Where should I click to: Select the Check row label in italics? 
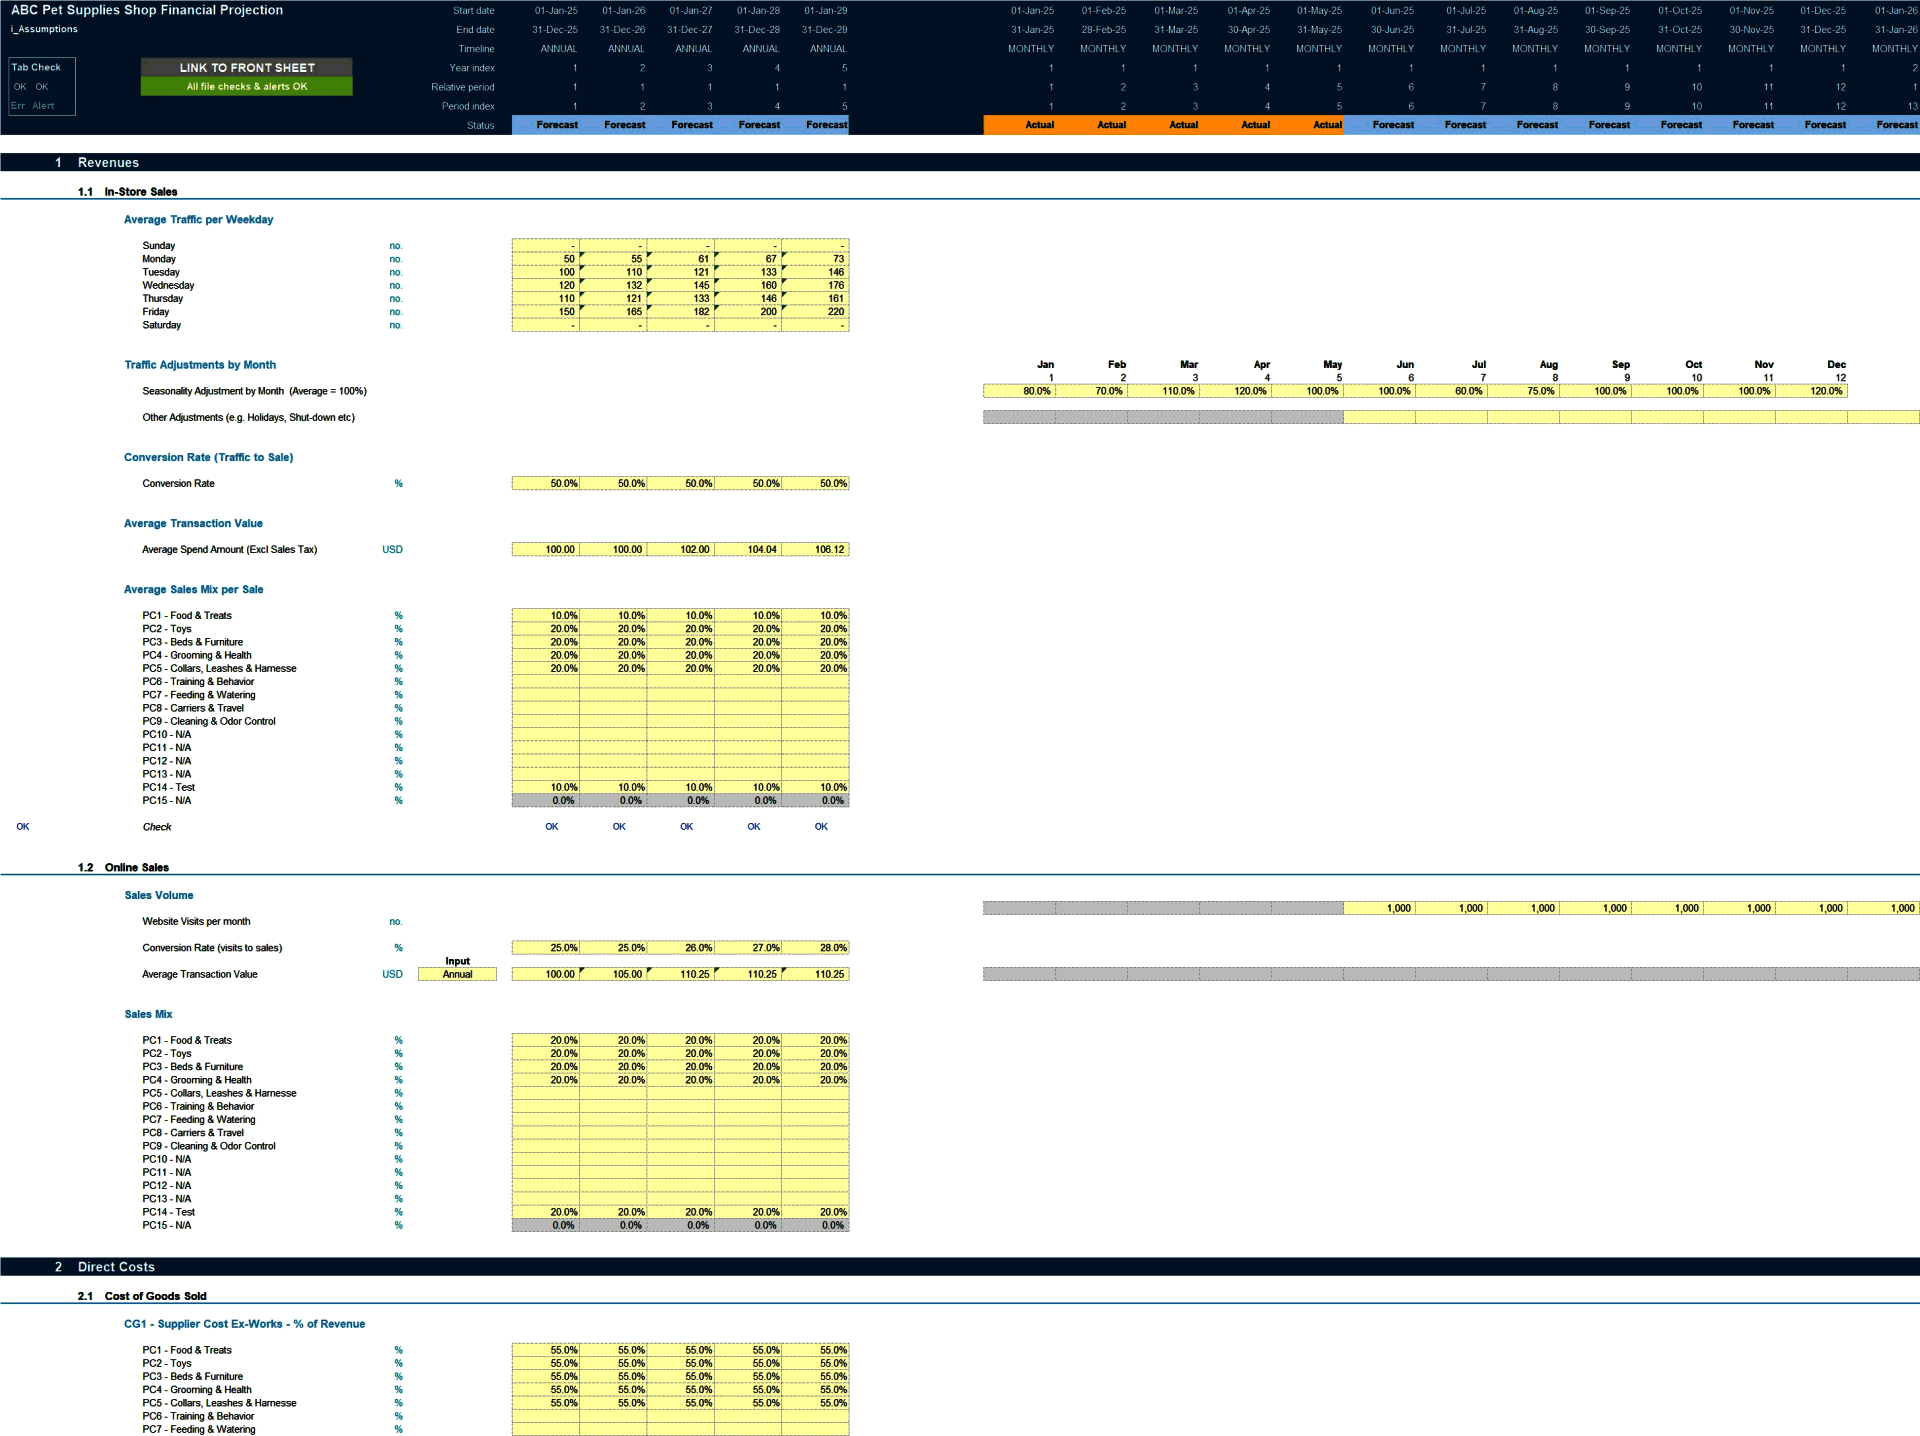[157, 827]
